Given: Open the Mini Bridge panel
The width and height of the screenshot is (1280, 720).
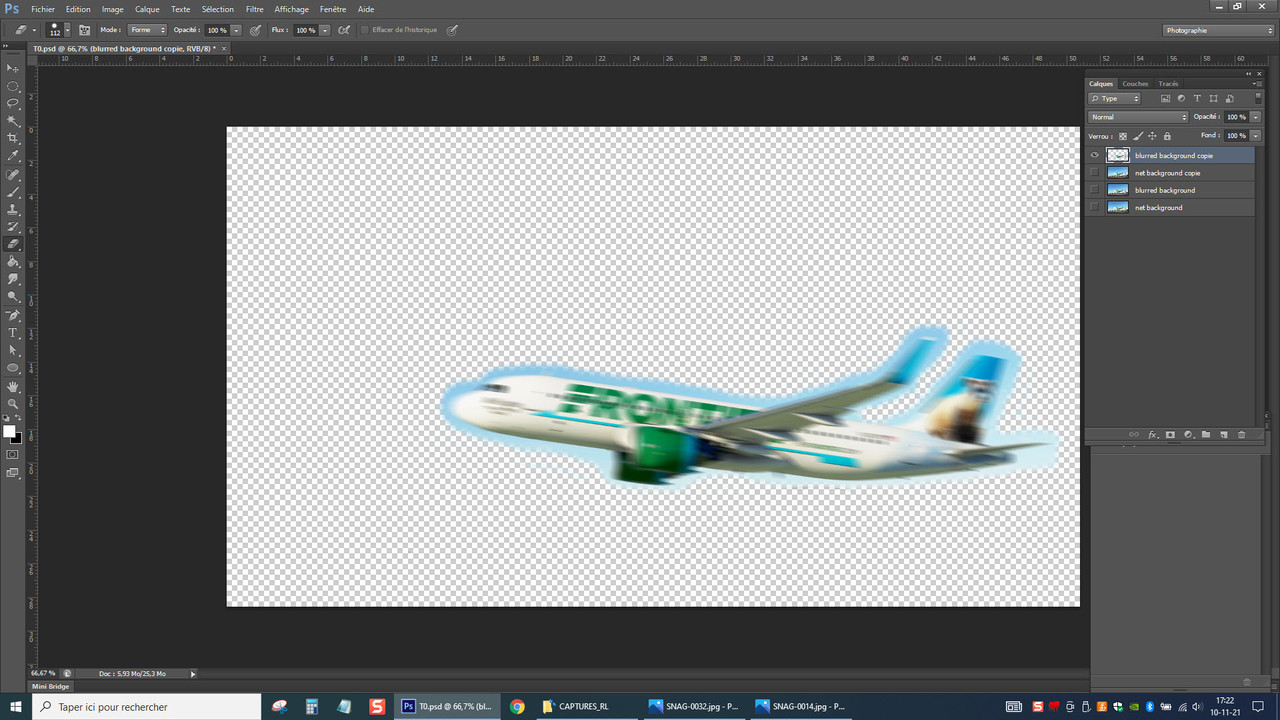Looking at the screenshot, I should 51,686.
